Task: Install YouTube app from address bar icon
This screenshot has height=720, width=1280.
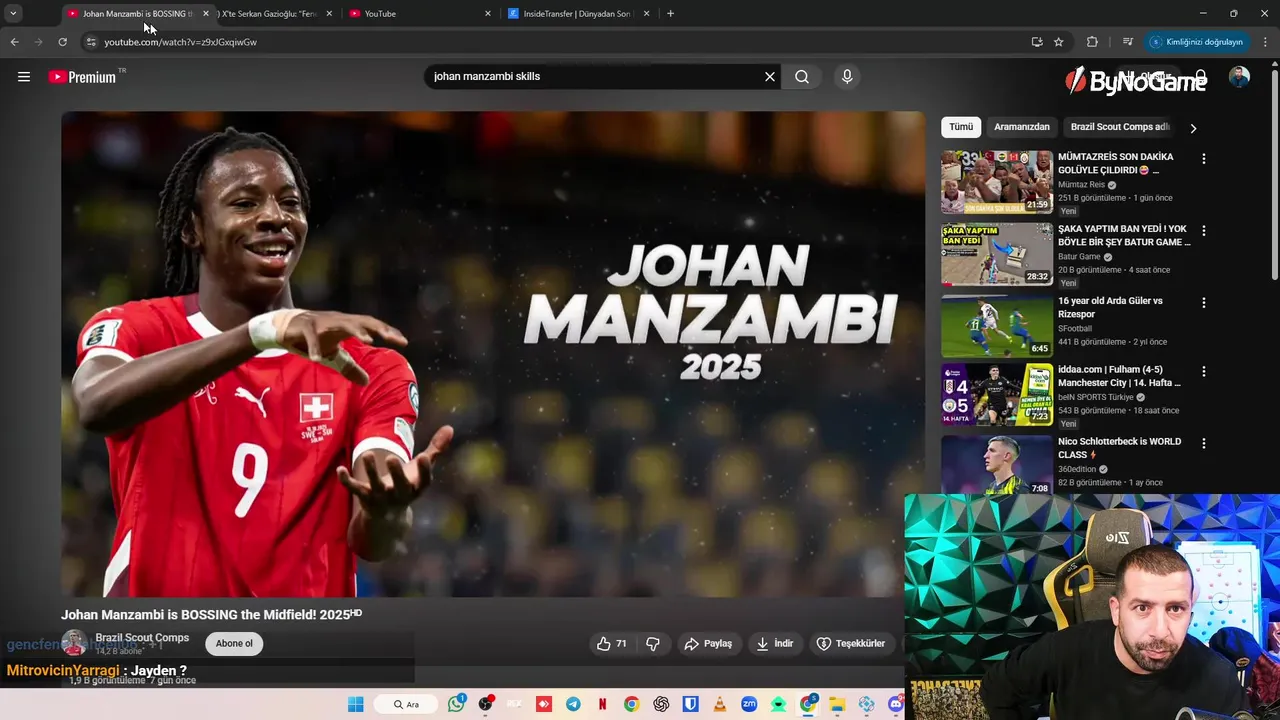Action: click(1037, 42)
